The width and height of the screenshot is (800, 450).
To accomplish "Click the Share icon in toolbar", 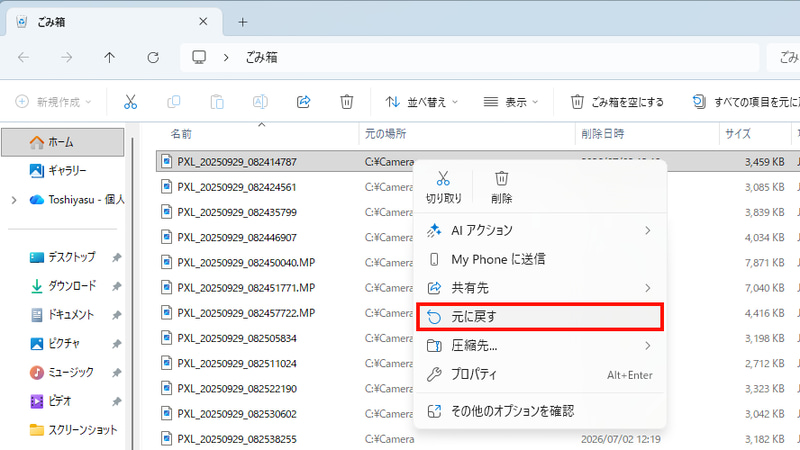I will (304, 102).
